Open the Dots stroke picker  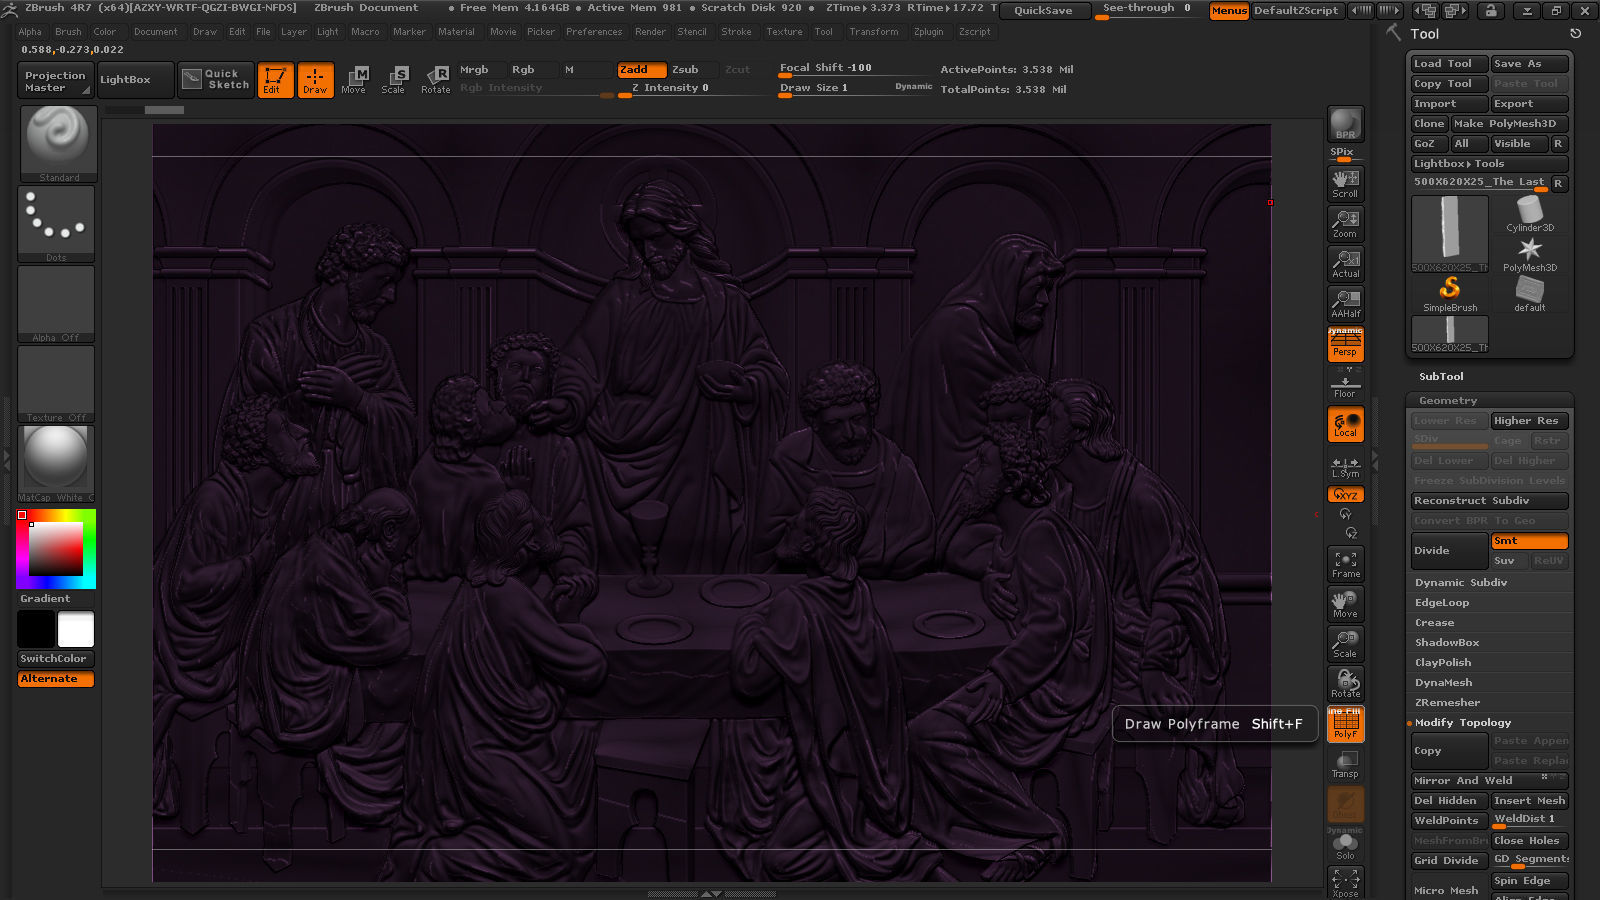[x=56, y=224]
